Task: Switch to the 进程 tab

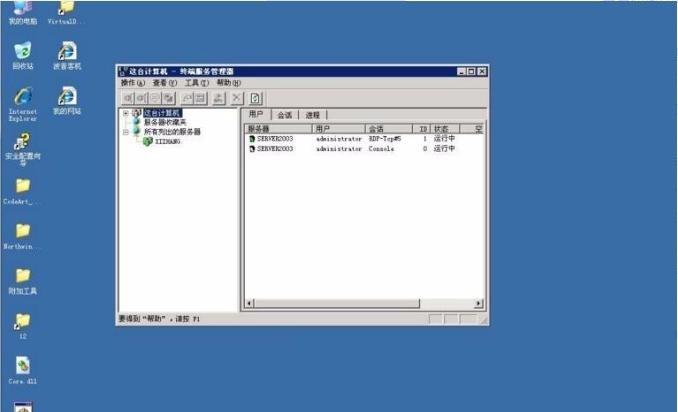Action: [312, 115]
